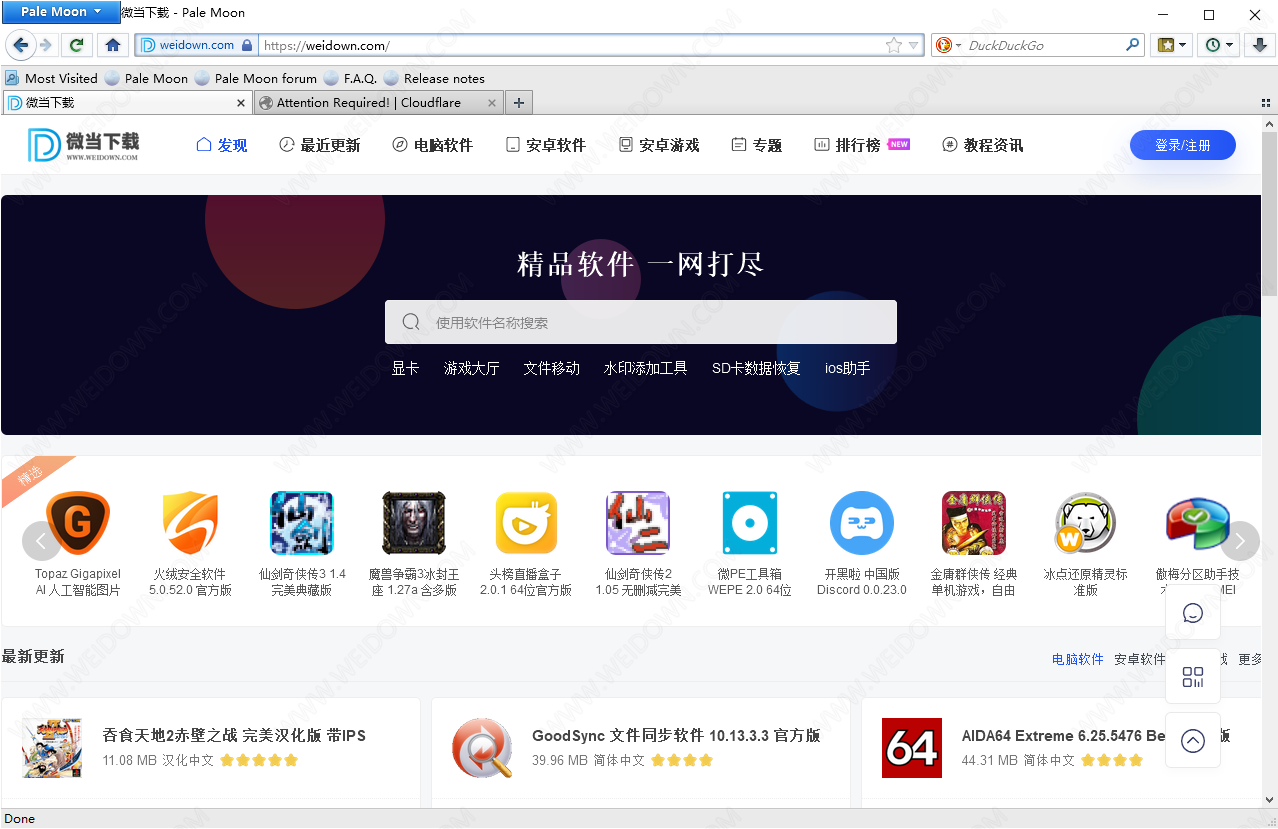The height and width of the screenshot is (829, 1278).
Task: Click the 登录/注册 button
Action: [1182, 145]
